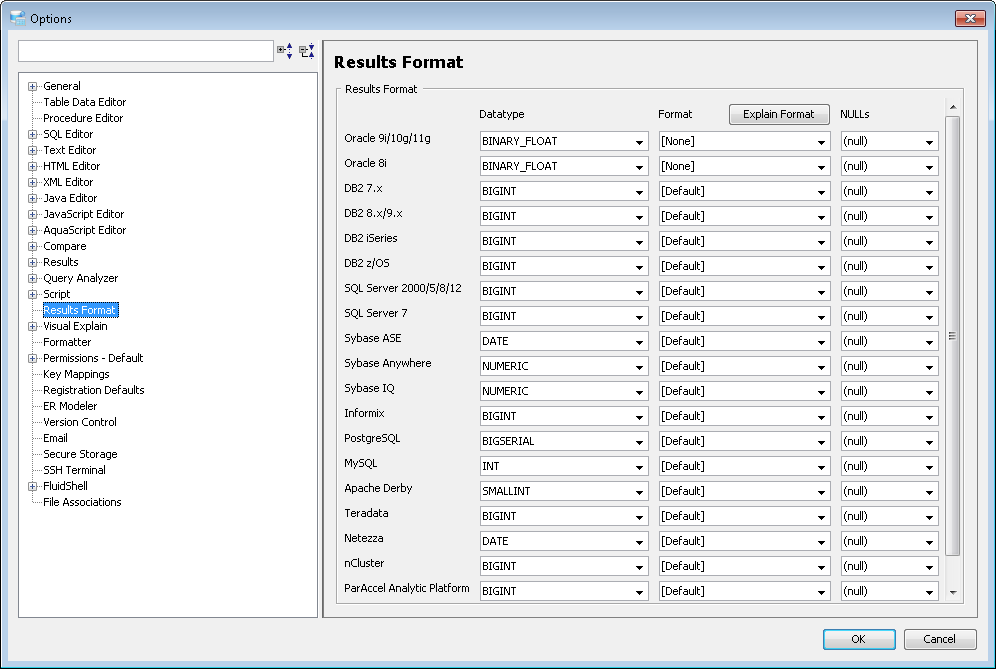
Task: Select Formatter in the tree
Action: click(x=67, y=342)
